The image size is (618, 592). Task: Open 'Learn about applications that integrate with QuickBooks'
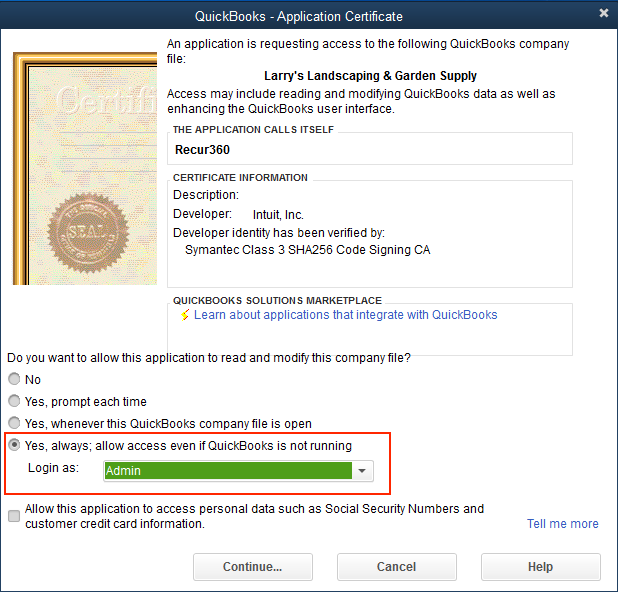pos(346,315)
